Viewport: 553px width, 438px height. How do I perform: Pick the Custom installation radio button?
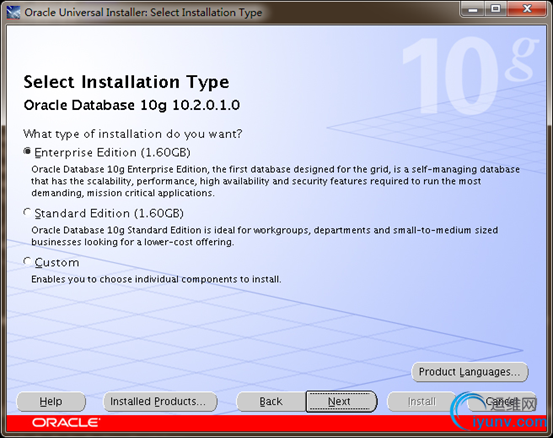(x=27, y=261)
